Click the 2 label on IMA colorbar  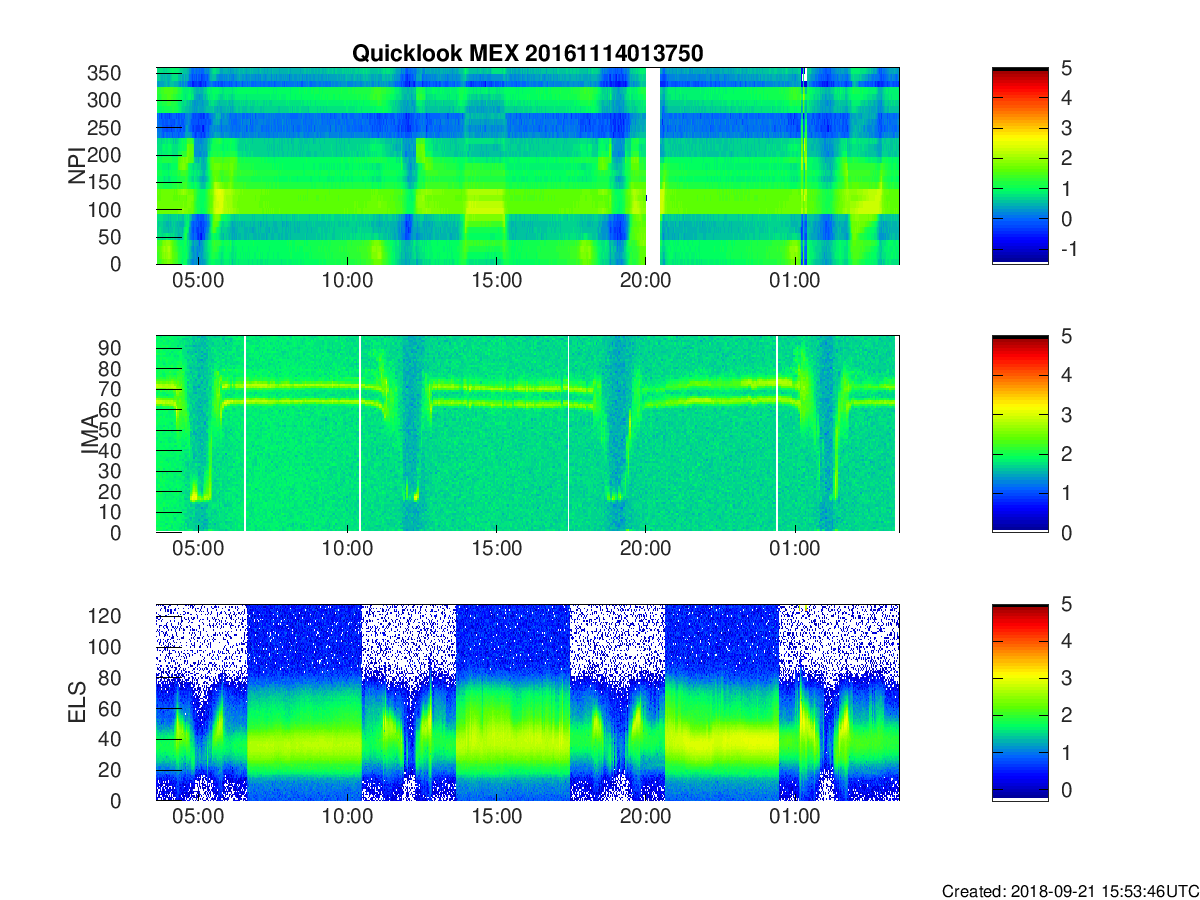point(1065,454)
